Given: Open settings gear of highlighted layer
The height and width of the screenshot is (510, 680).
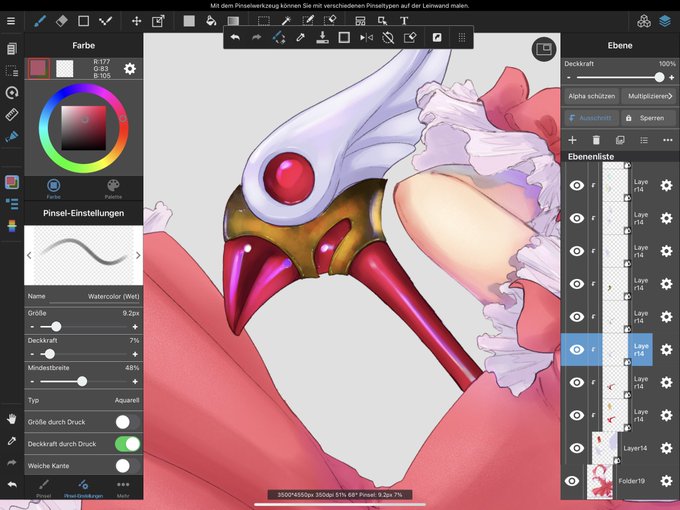Looking at the screenshot, I should pos(666,350).
